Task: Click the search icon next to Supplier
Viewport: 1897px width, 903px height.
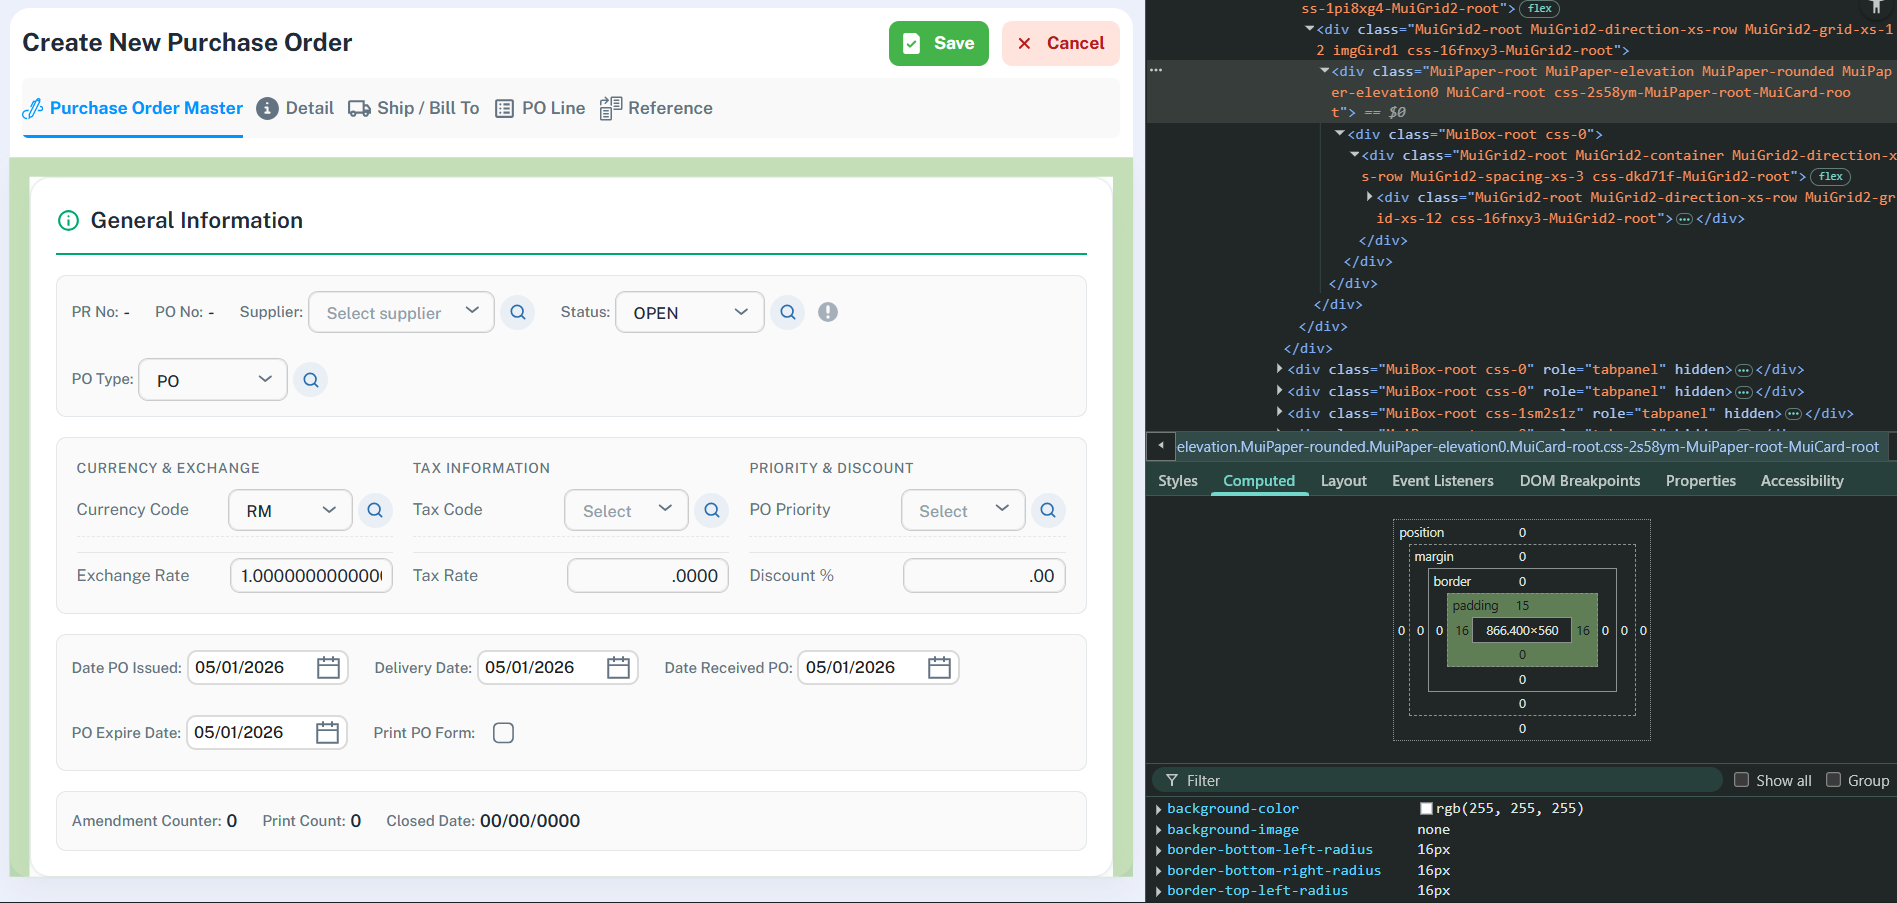Action: [517, 312]
